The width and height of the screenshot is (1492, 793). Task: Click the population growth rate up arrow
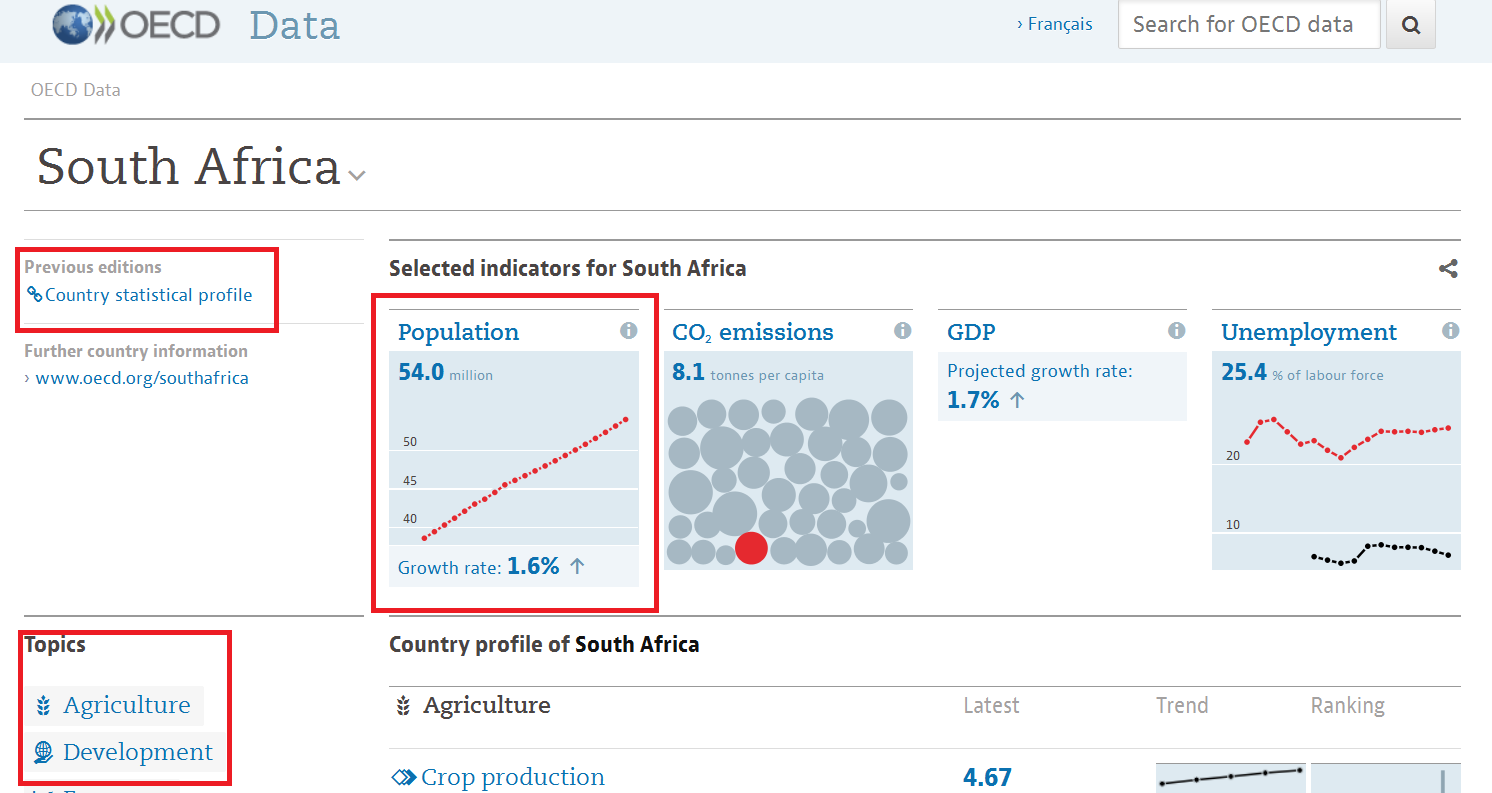577,566
